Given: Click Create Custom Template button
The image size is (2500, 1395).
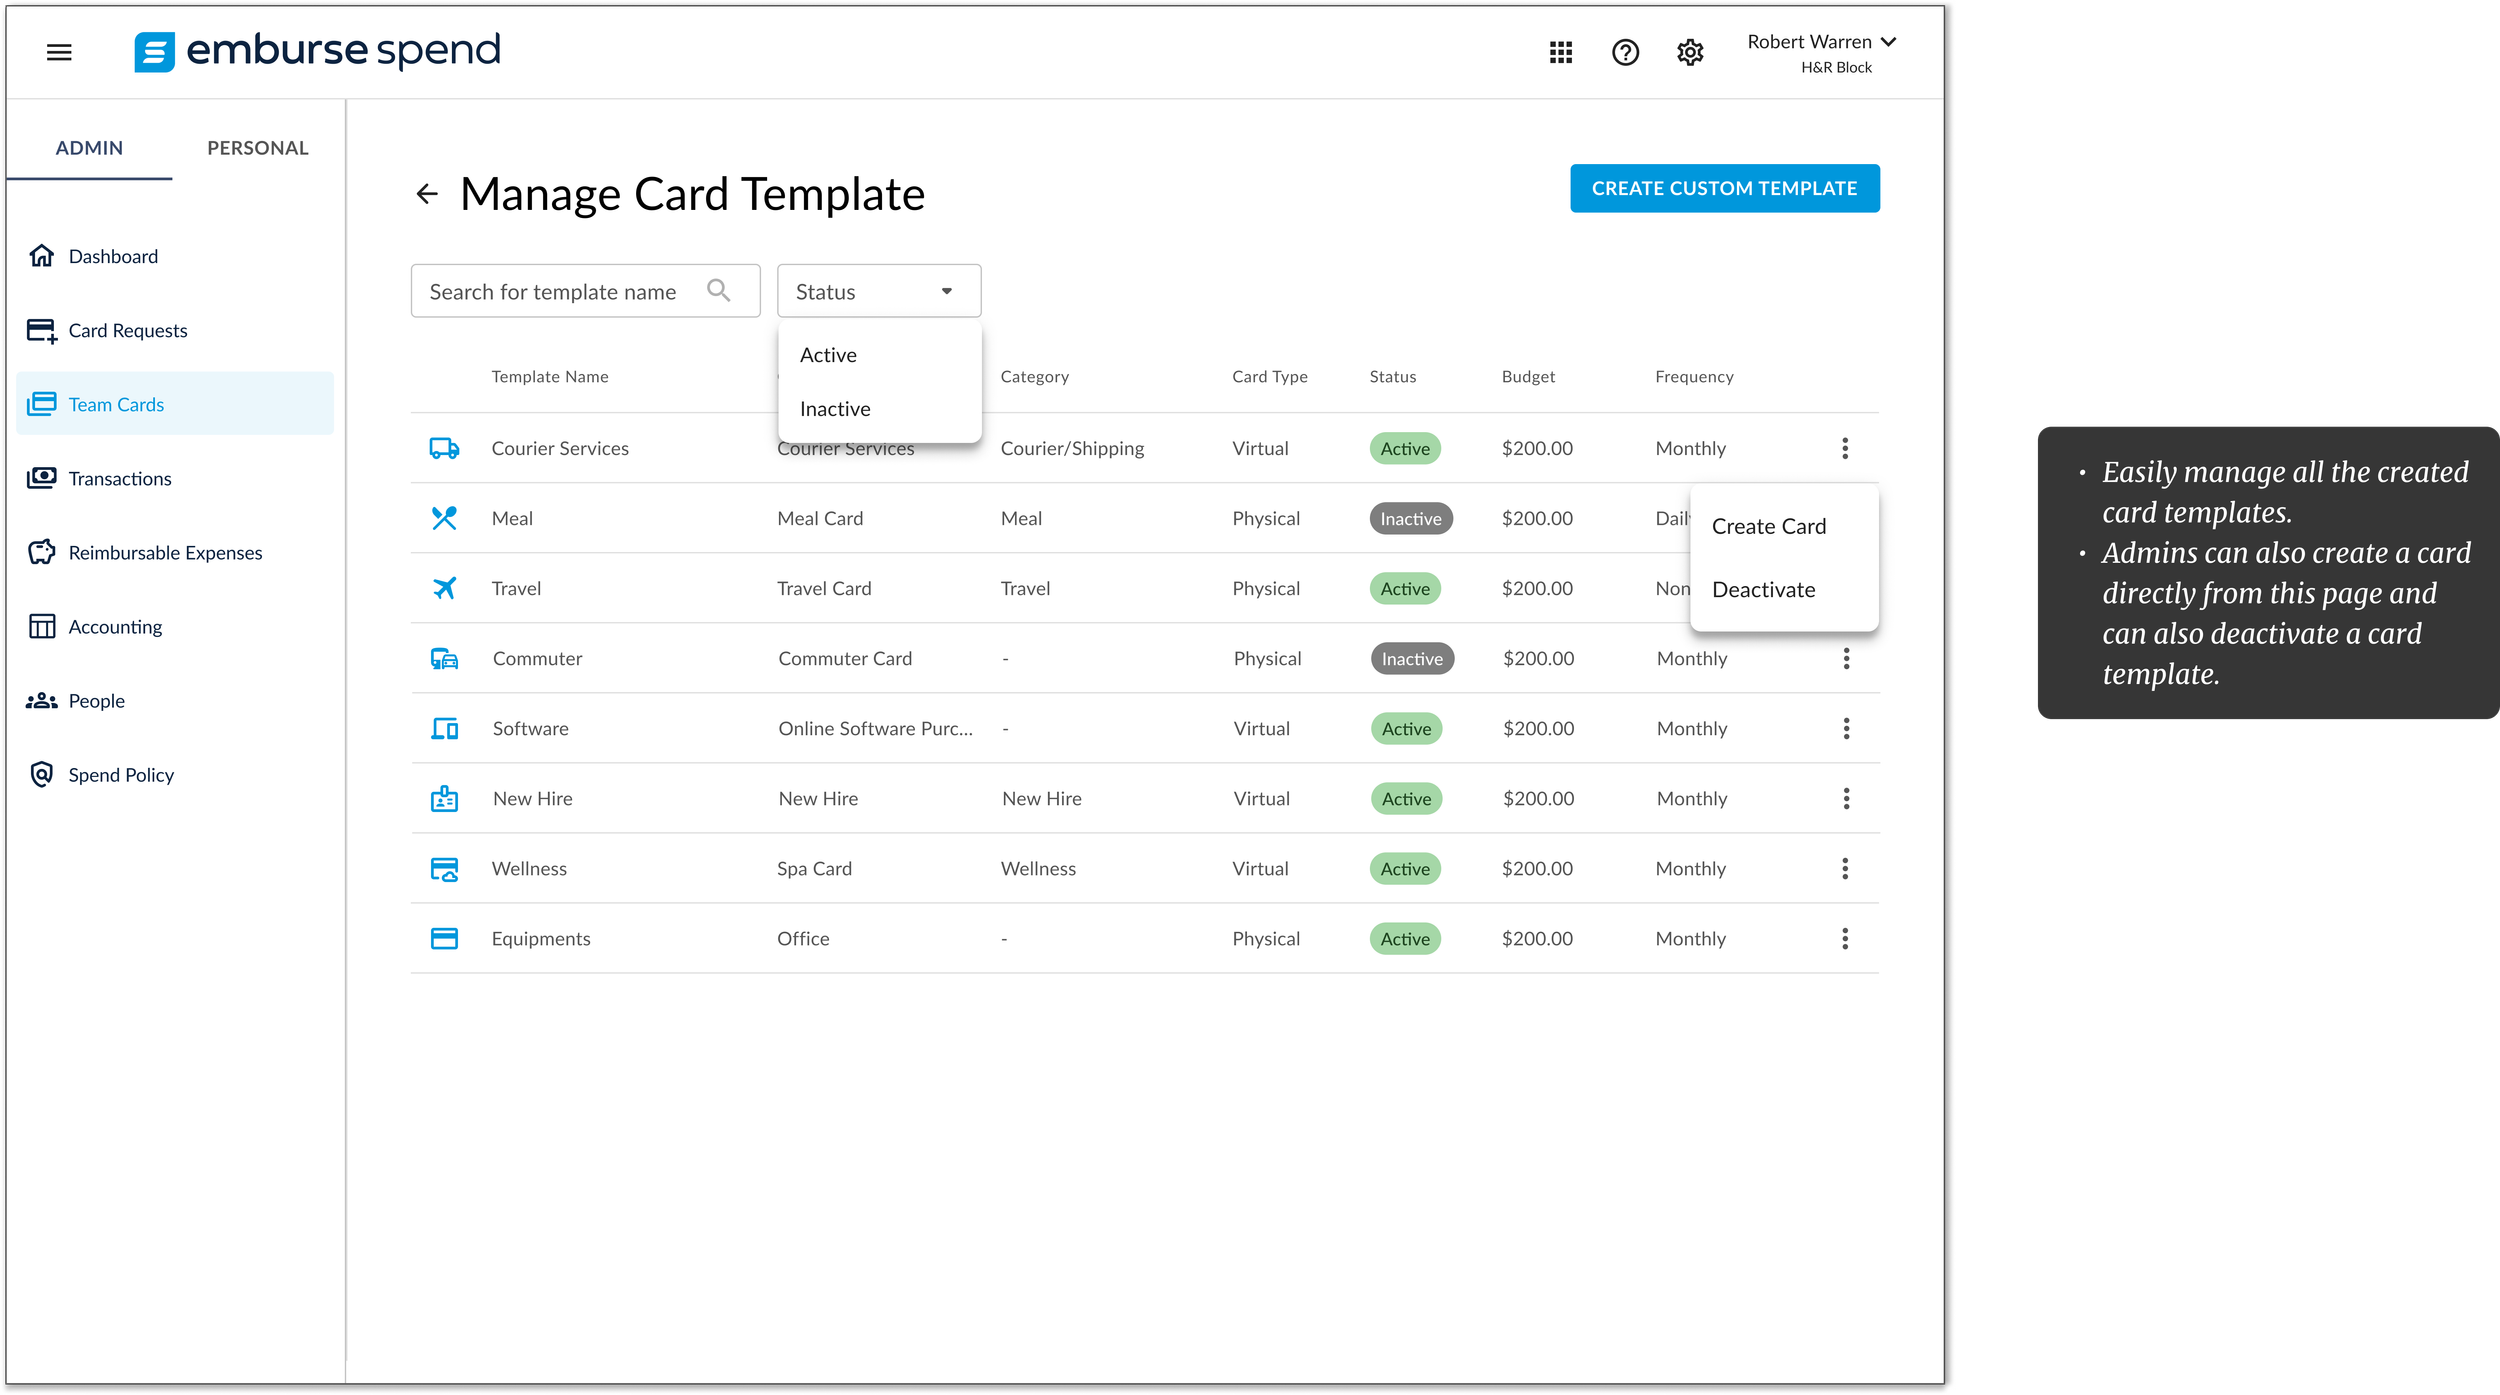Looking at the screenshot, I should coord(1724,188).
